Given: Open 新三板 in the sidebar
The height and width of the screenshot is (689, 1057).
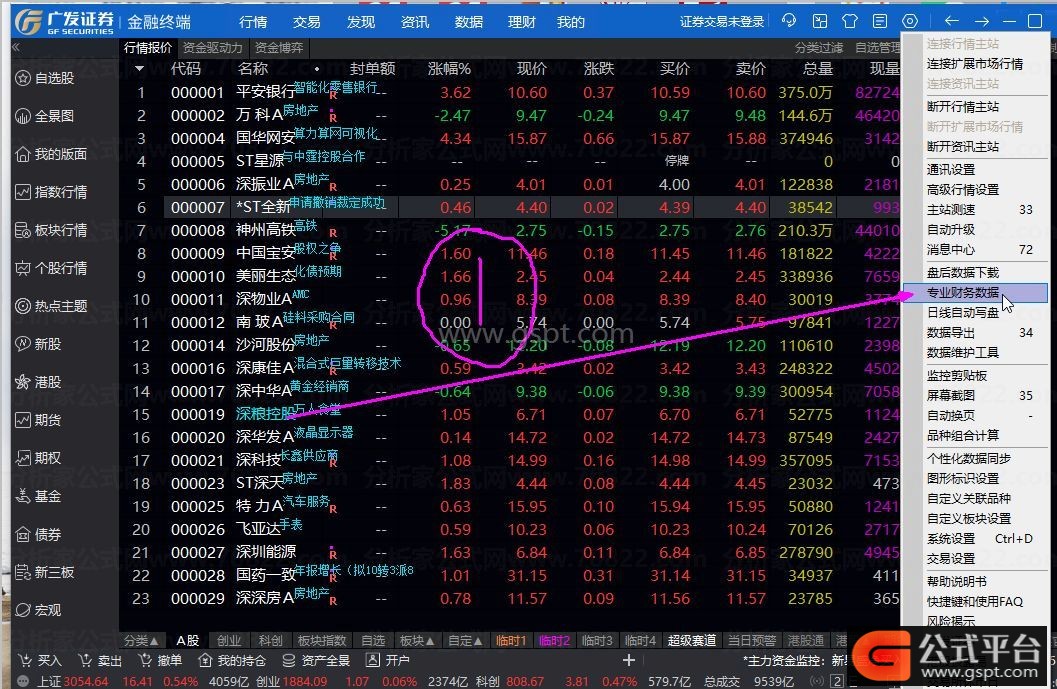Looking at the screenshot, I should 44,572.
